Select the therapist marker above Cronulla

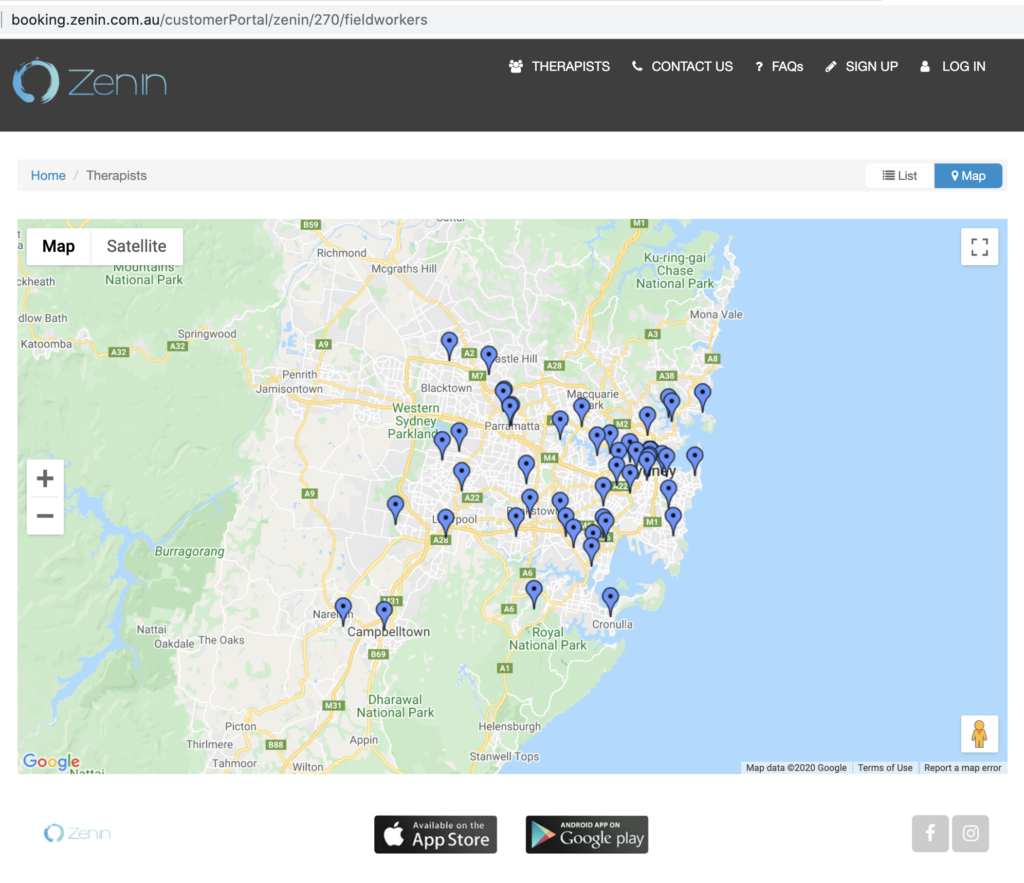[x=610, y=600]
